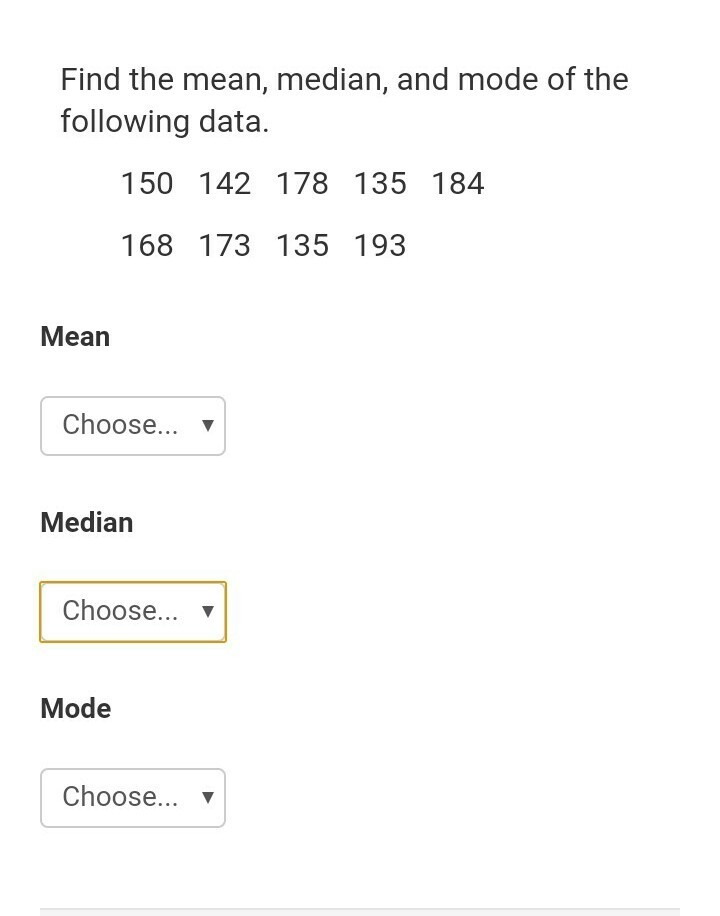
Task: Click the arrow icon on Mode dropdown
Action: point(208,797)
